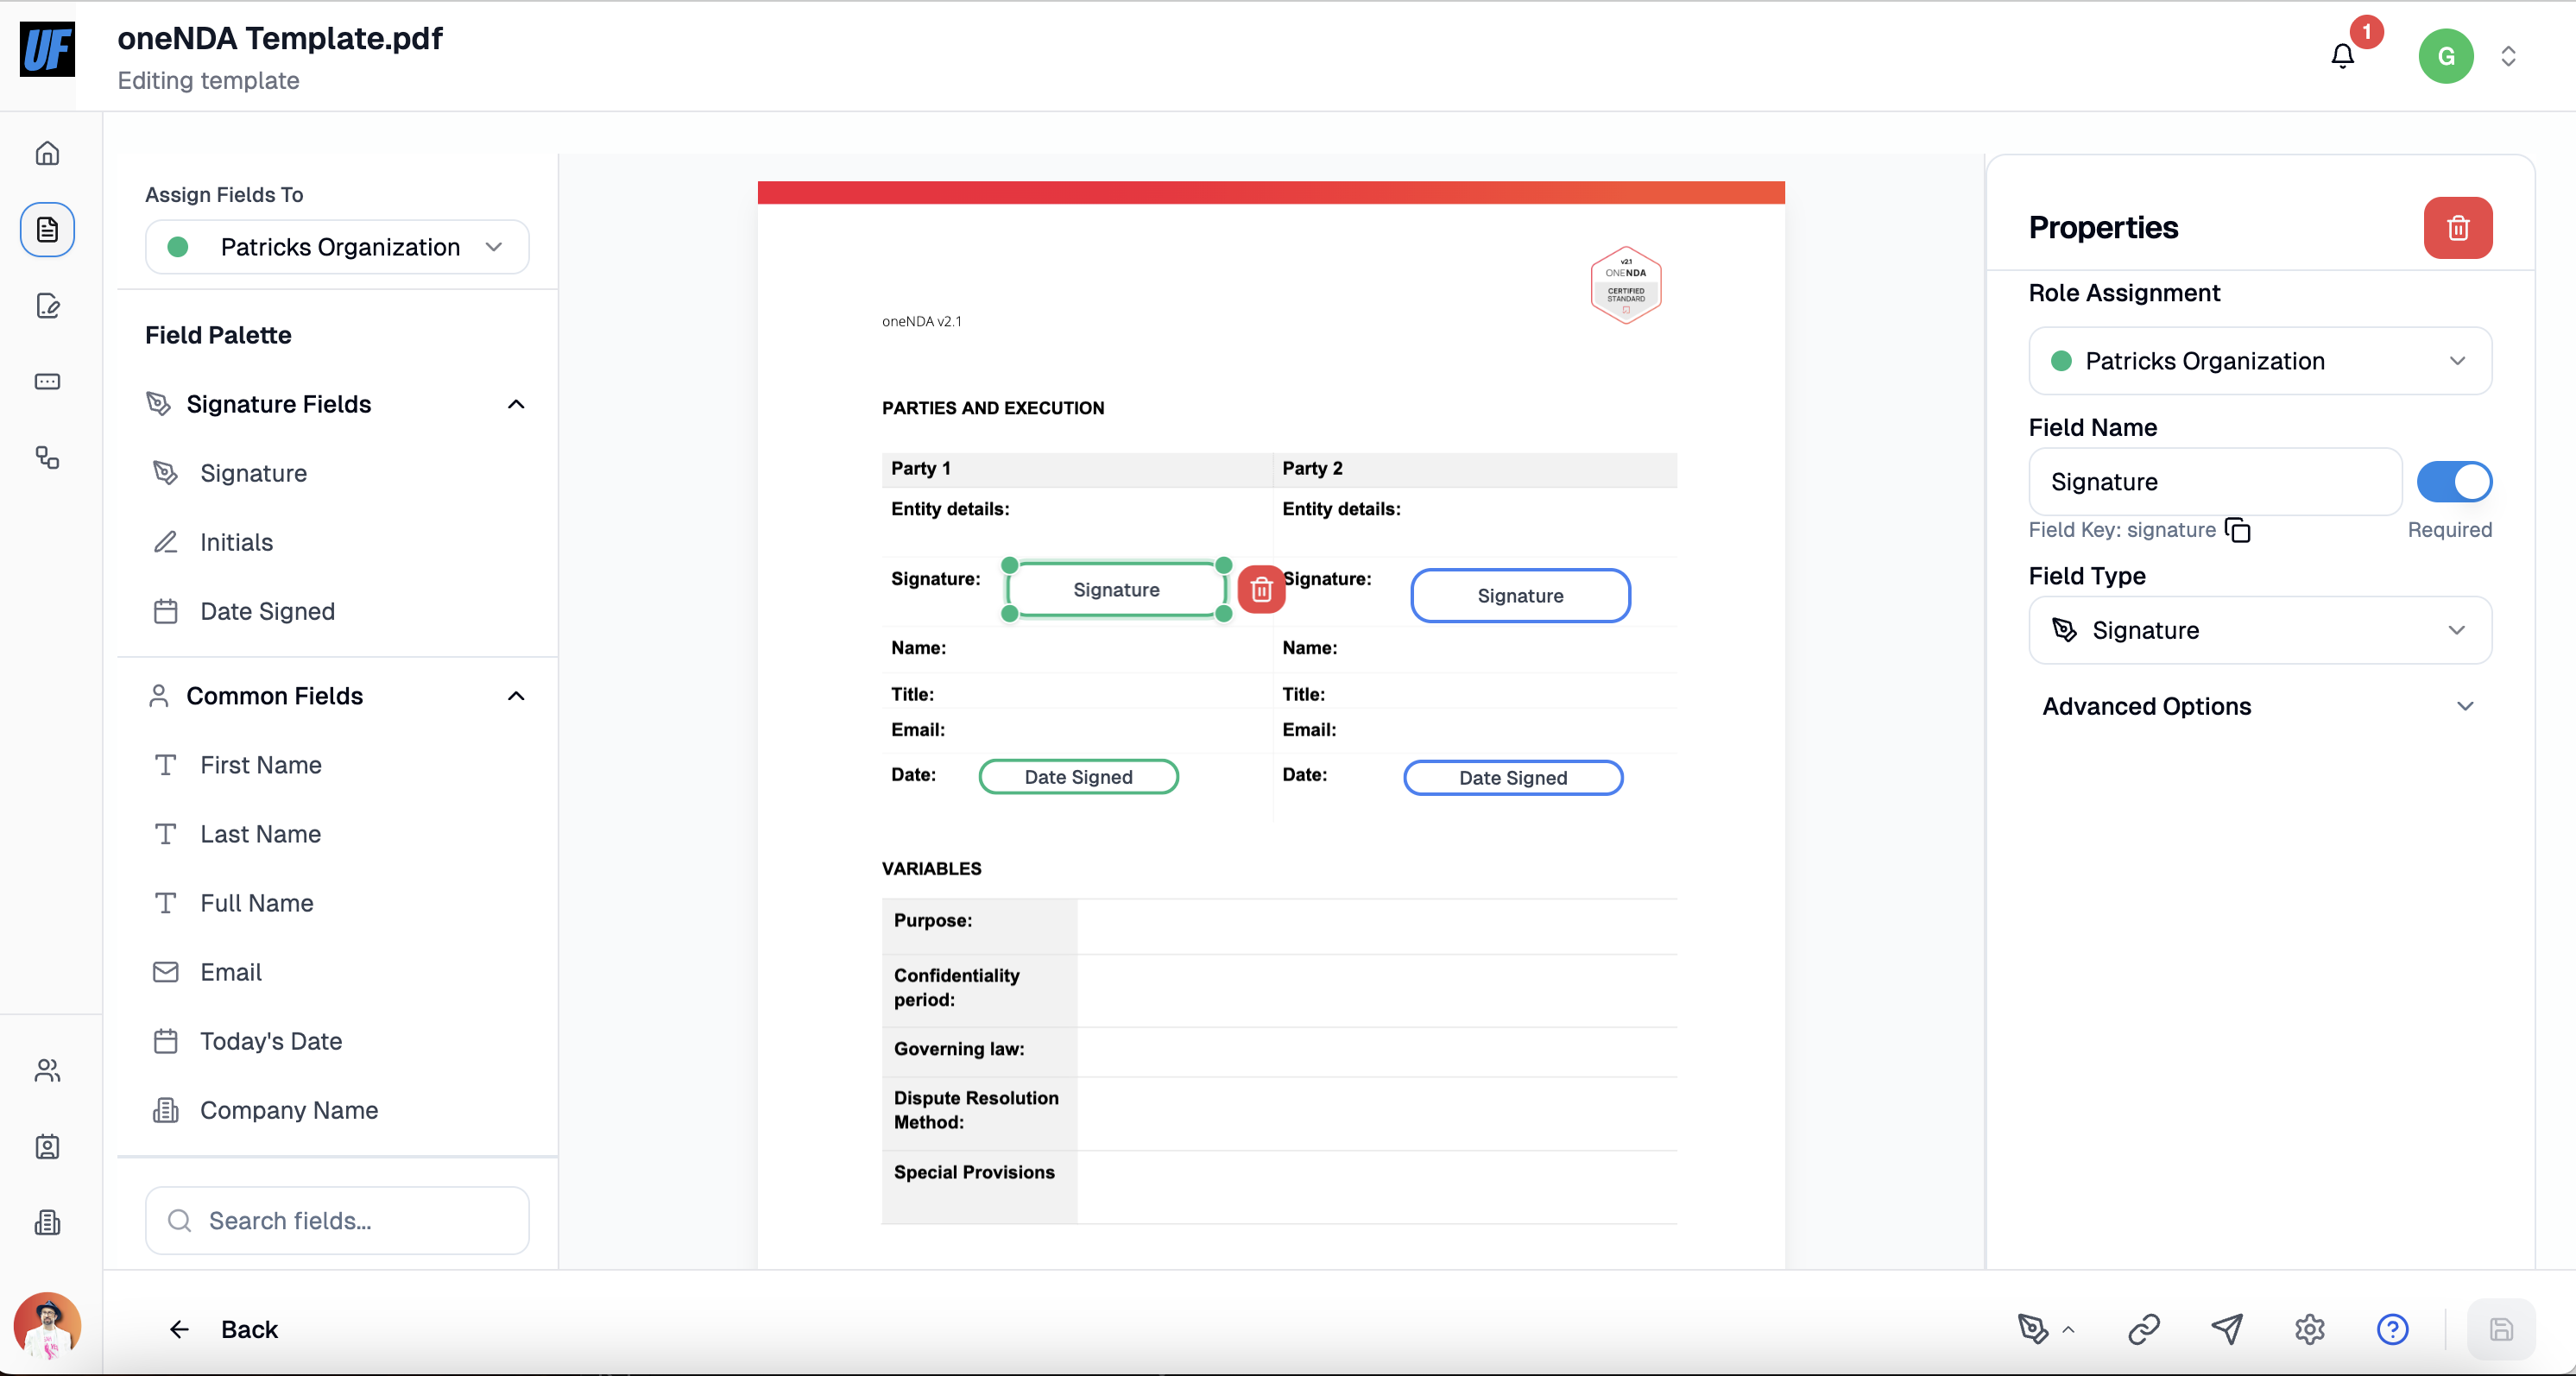This screenshot has width=2576, height=1376.
Task: Select Party 2 Date Signed field
Action: pyautogui.click(x=1513, y=778)
